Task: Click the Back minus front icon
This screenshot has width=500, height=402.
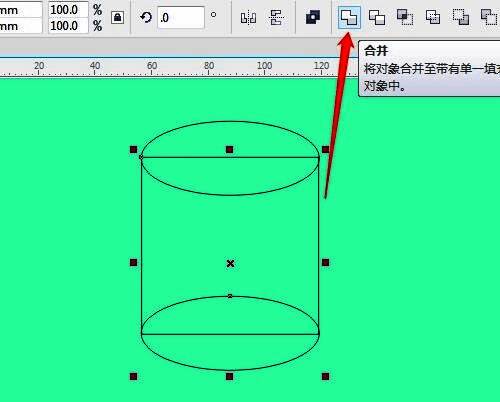Action: coord(489,17)
